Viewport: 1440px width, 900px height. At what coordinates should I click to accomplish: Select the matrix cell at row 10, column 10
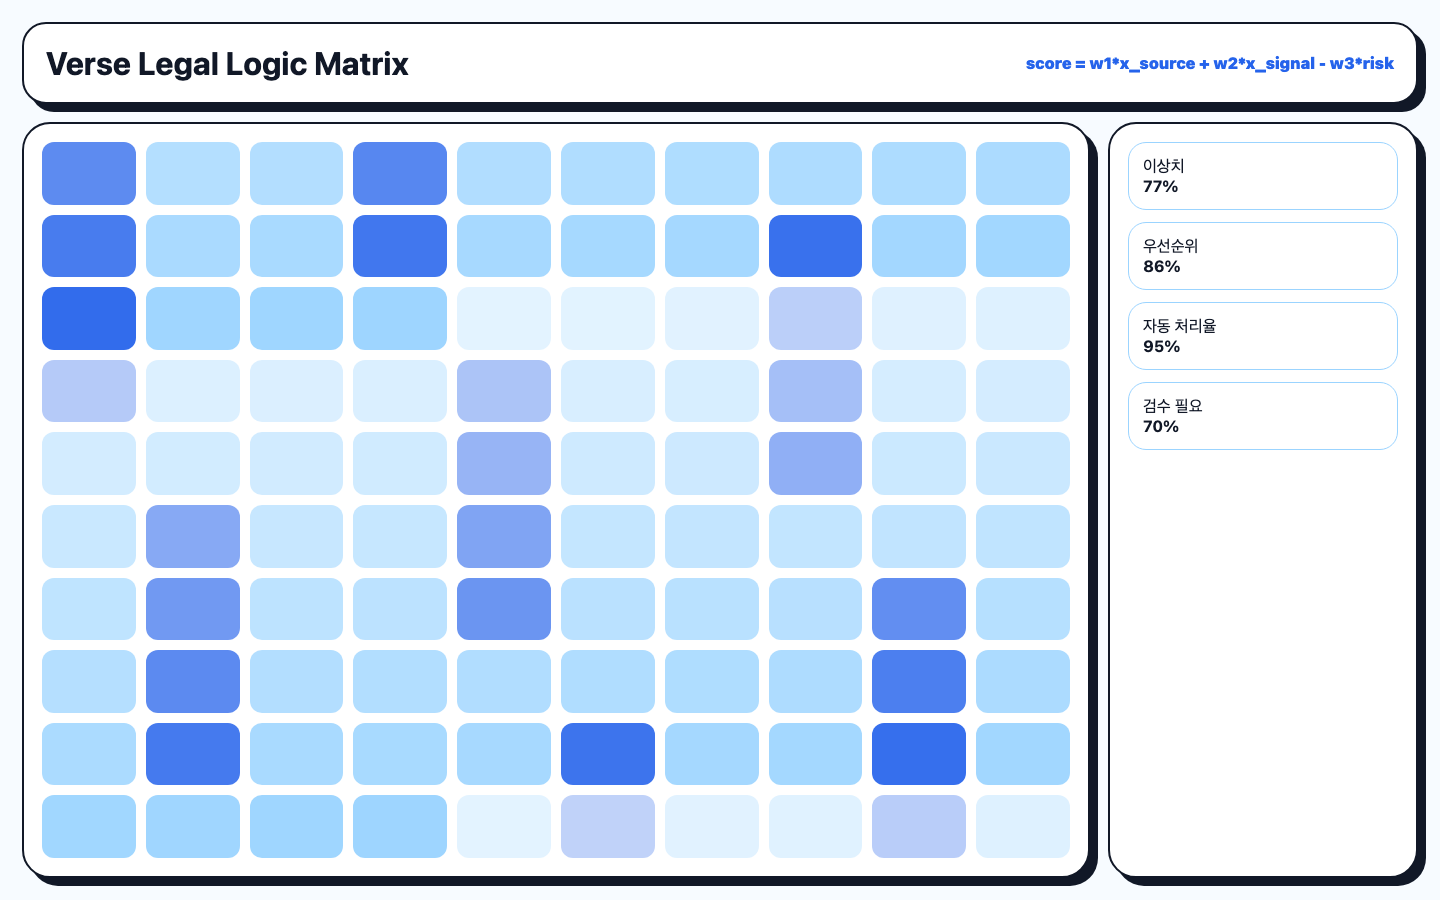(1023, 826)
